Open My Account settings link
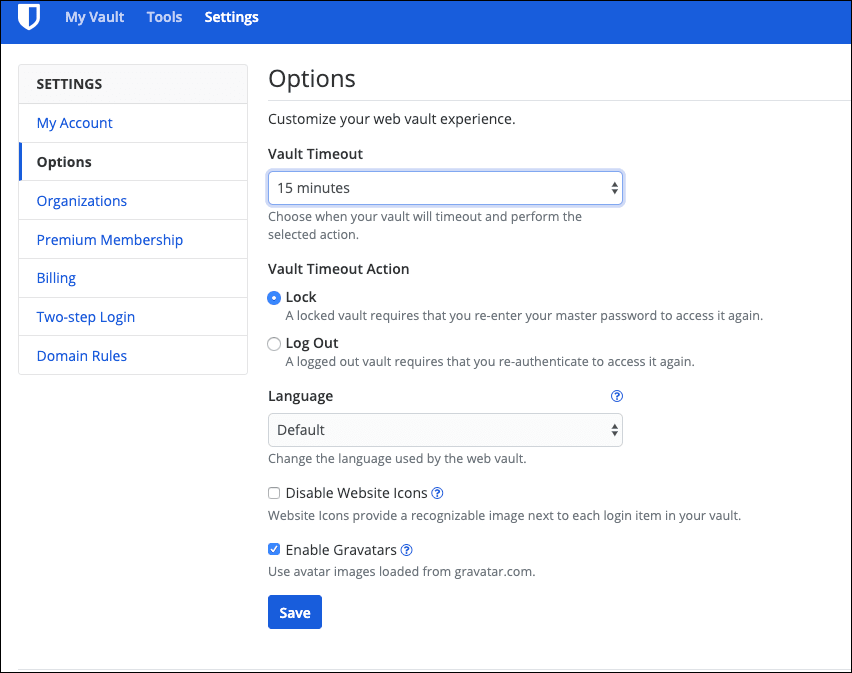This screenshot has height=673, width=852. click(74, 123)
